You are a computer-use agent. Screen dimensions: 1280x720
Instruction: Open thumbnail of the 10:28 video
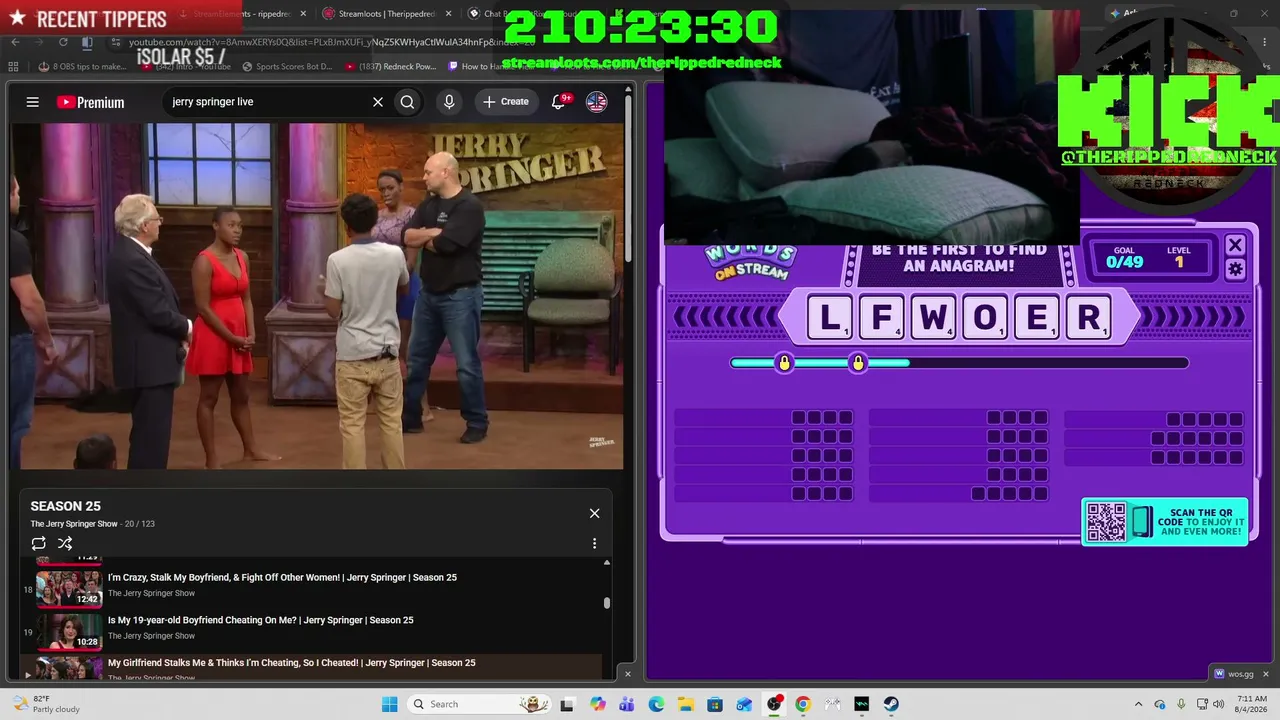69,632
